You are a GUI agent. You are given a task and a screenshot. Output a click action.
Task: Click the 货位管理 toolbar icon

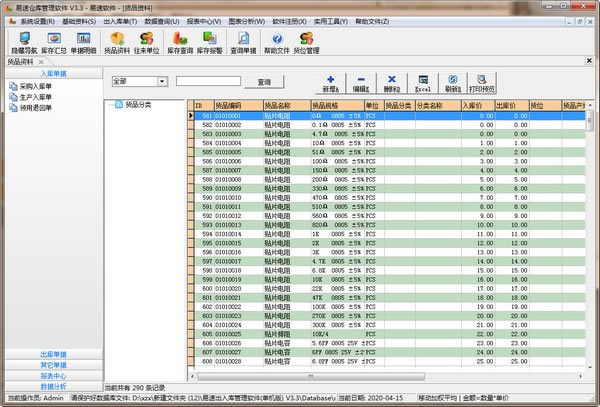pos(308,42)
